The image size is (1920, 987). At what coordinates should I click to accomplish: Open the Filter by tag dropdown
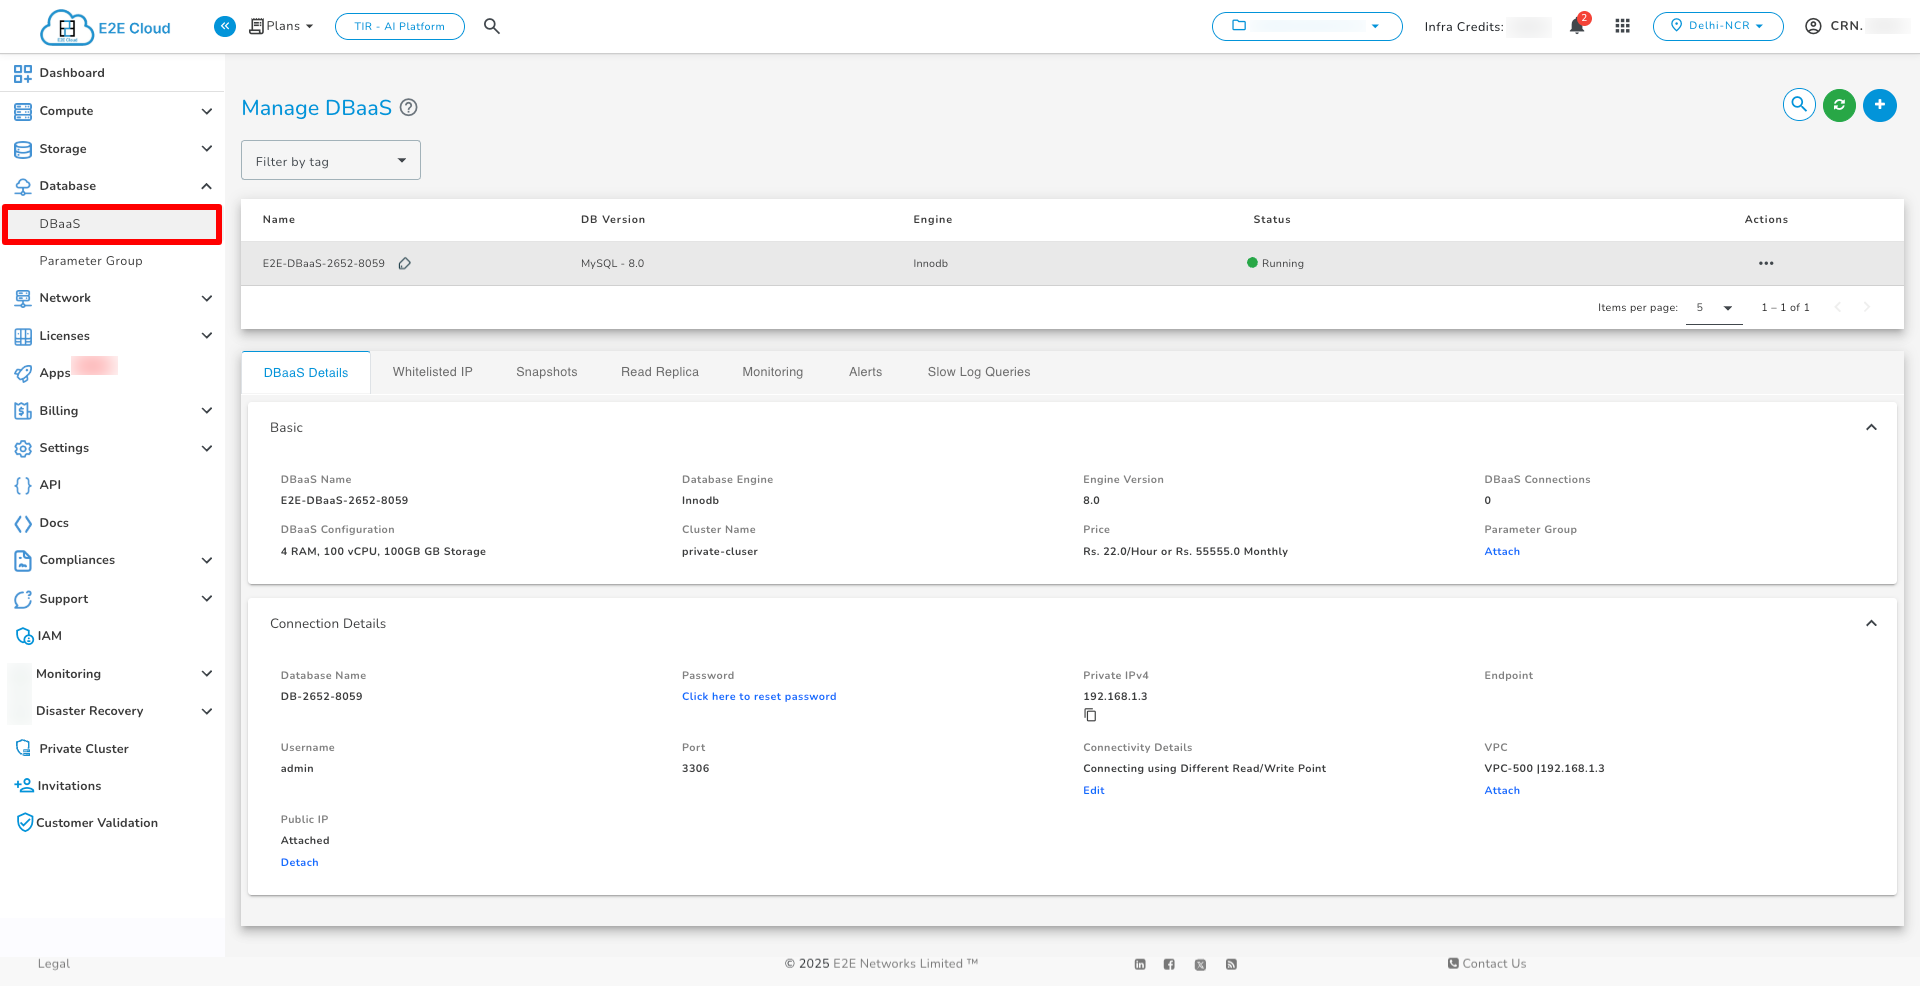pyautogui.click(x=330, y=161)
